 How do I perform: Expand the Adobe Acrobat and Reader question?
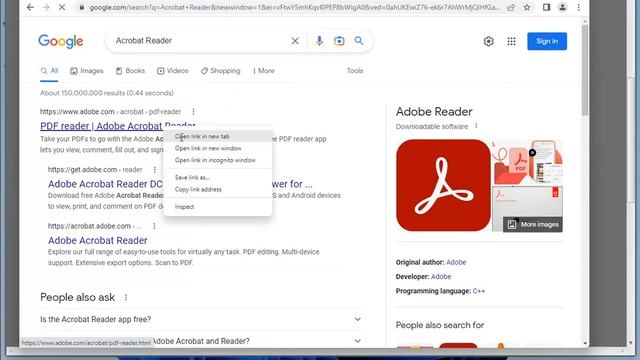[201, 341]
